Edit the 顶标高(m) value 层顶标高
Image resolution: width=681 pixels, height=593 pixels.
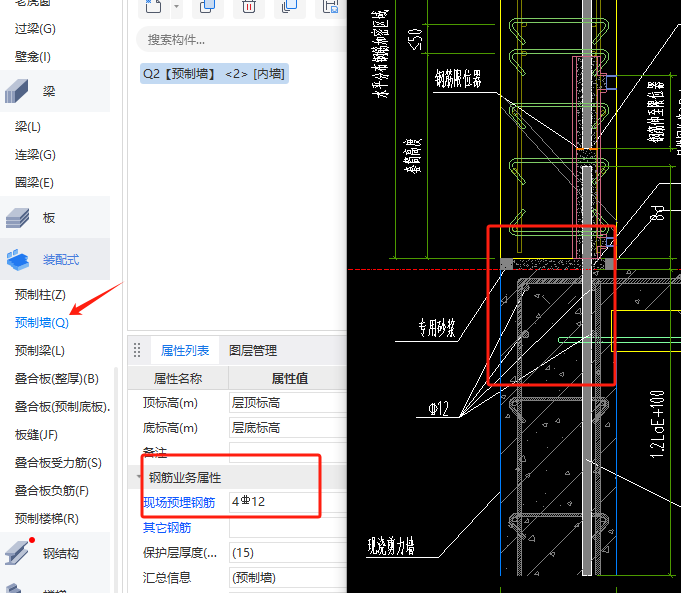tap(288, 403)
